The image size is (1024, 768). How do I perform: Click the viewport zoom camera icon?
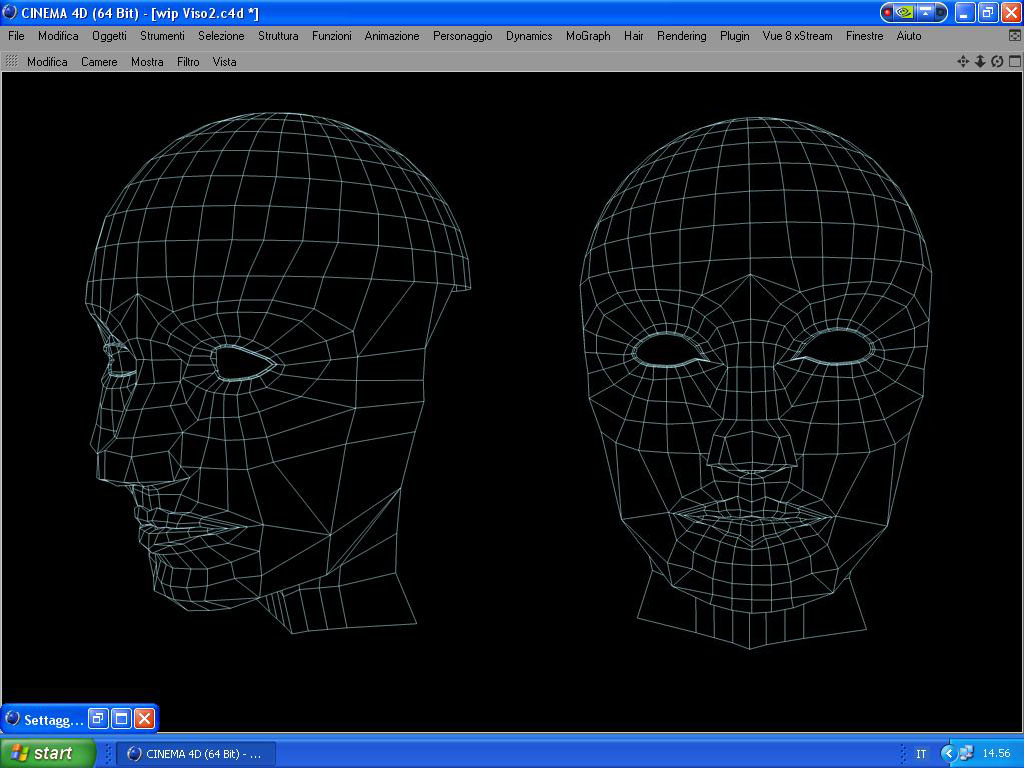pyautogui.click(x=980, y=61)
